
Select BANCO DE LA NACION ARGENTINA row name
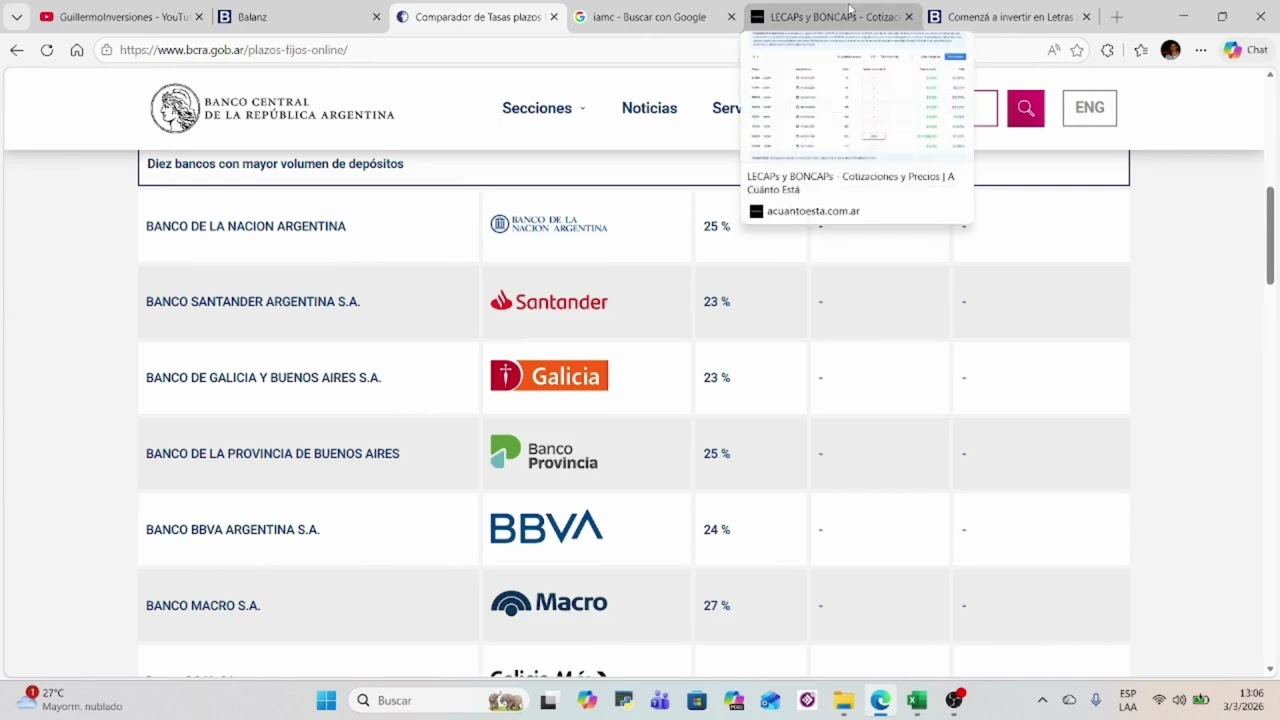pyautogui.click(x=246, y=226)
